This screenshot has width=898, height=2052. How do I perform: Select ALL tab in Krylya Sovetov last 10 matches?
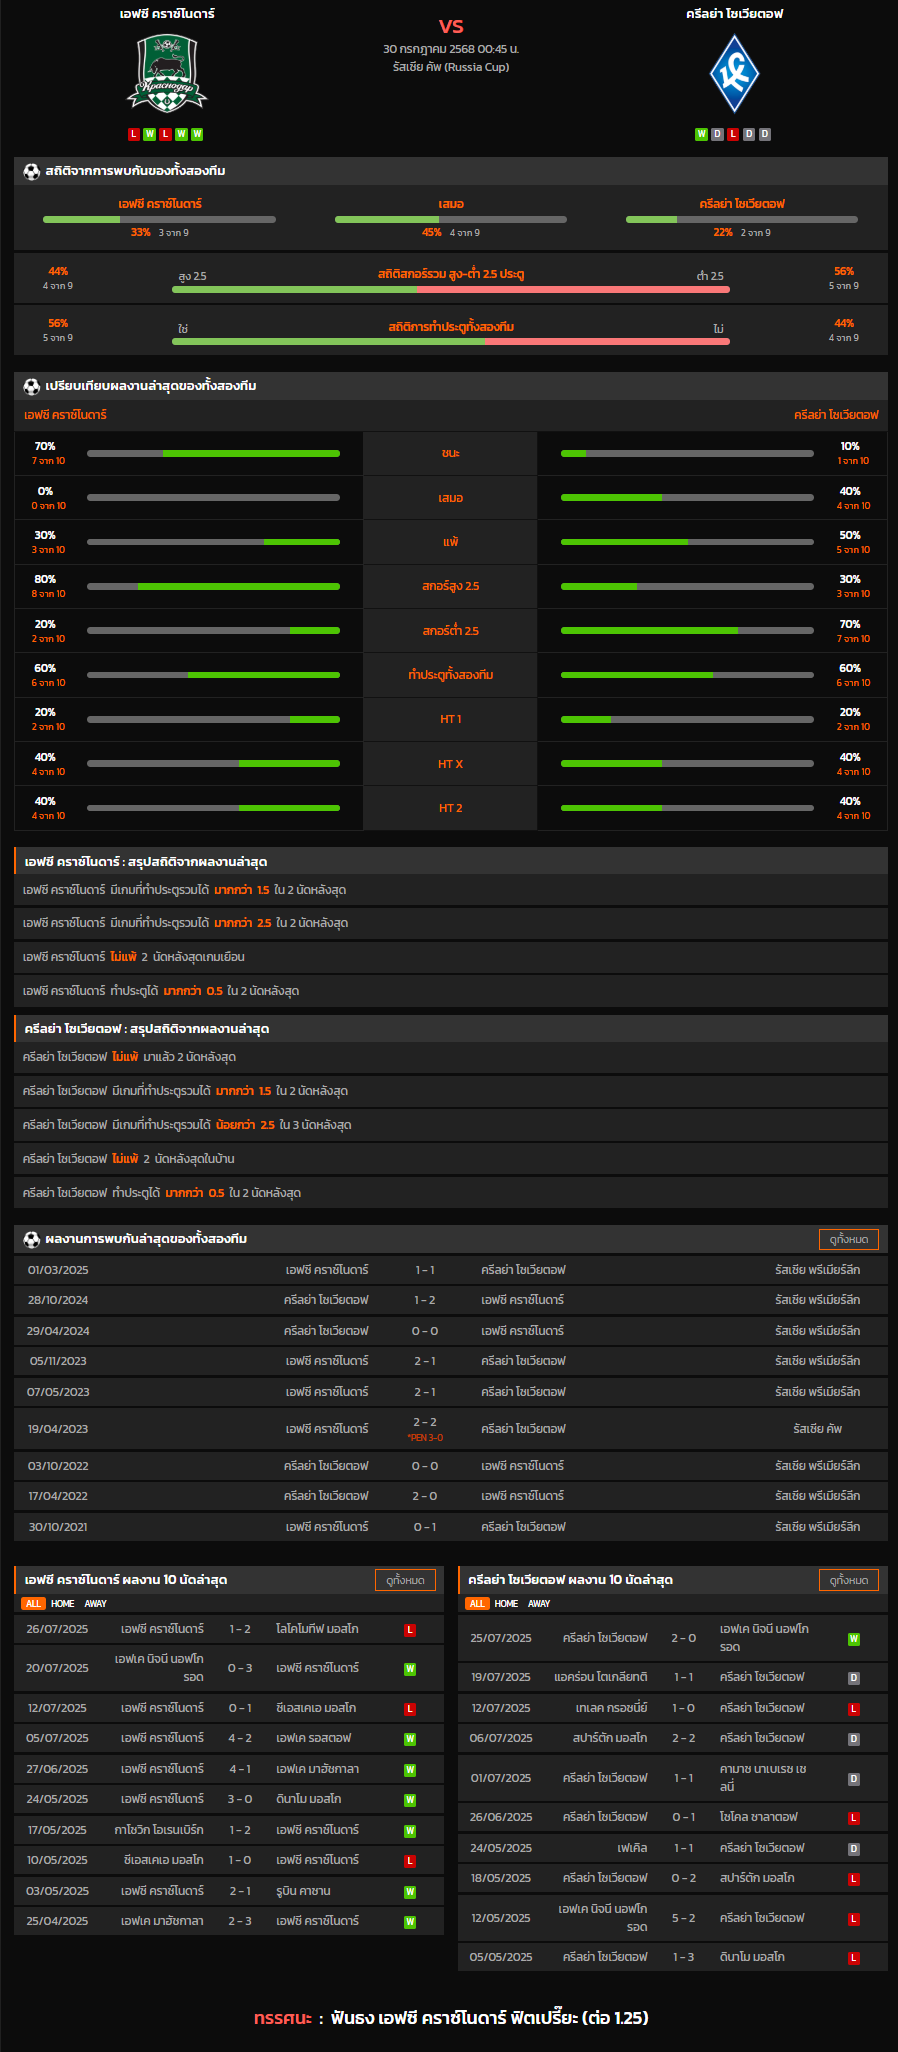click(477, 1604)
